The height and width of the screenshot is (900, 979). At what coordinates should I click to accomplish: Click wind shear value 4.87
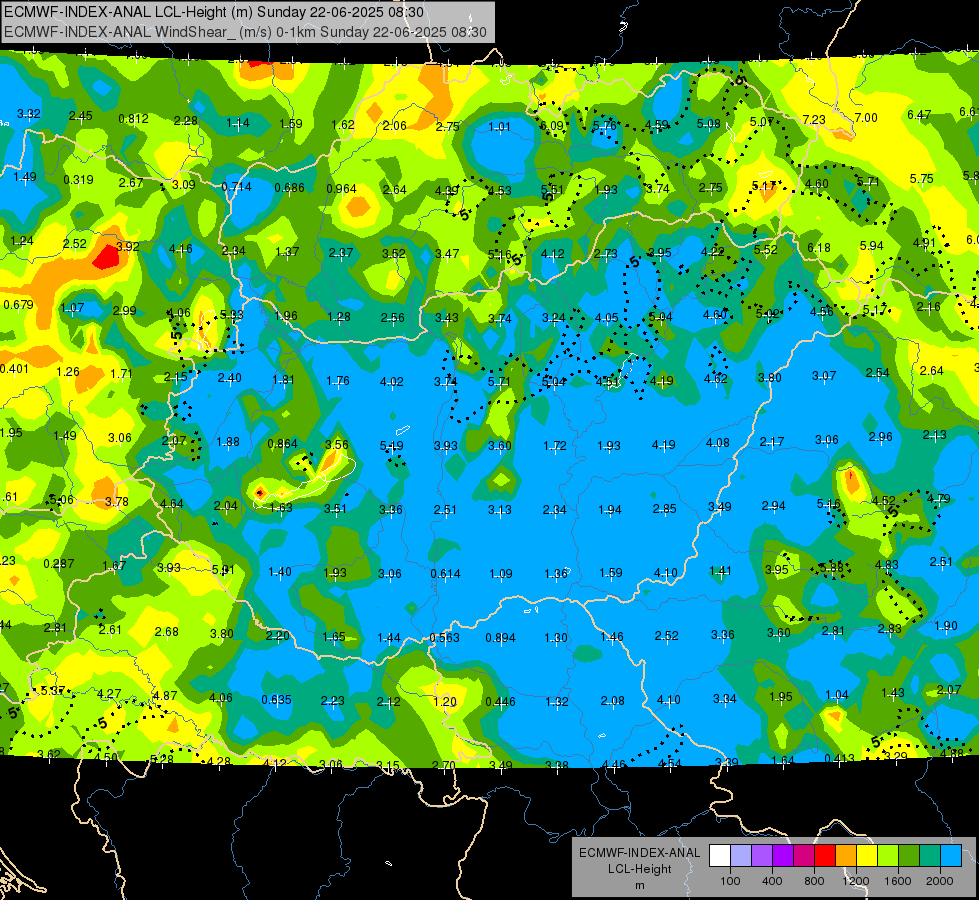(165, 696)
